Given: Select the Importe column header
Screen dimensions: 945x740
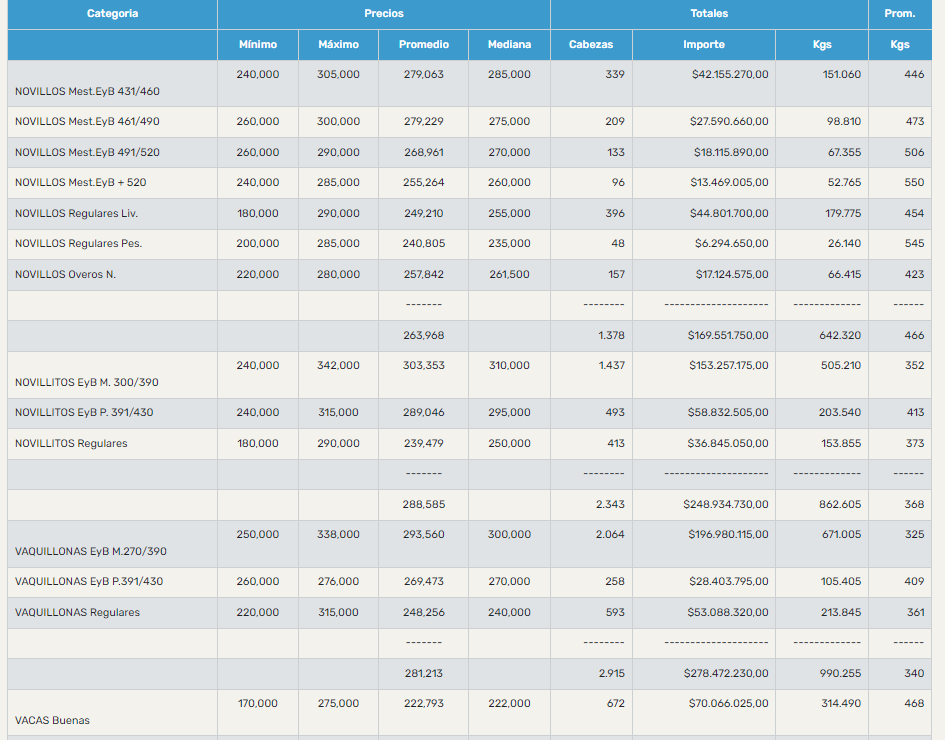Looking at the screenshot, I should point(704,45).
